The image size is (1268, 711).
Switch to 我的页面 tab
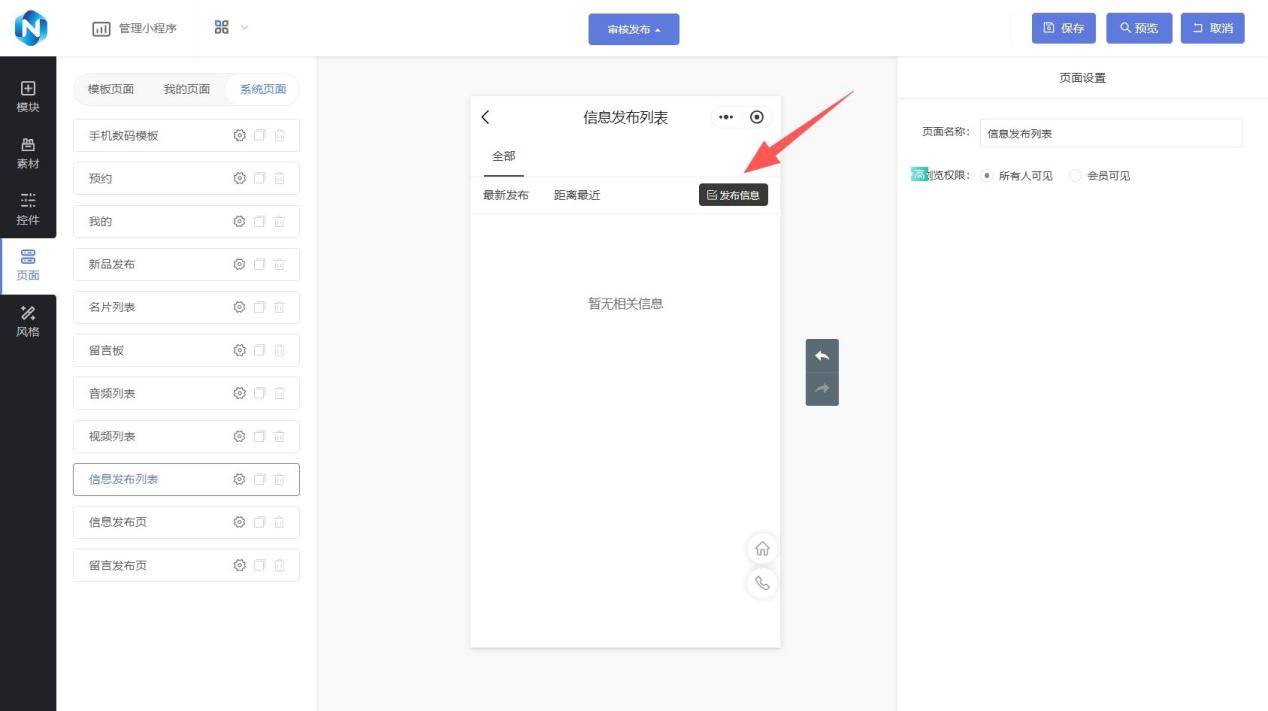coord(187,89)
